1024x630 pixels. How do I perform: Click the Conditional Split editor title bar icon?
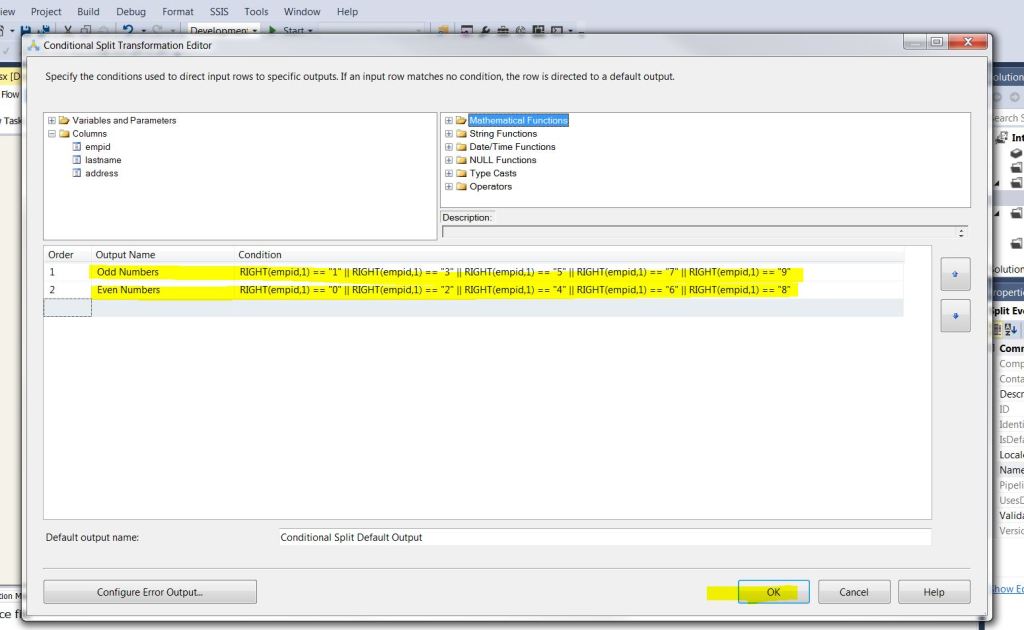[x=33, y=45]
